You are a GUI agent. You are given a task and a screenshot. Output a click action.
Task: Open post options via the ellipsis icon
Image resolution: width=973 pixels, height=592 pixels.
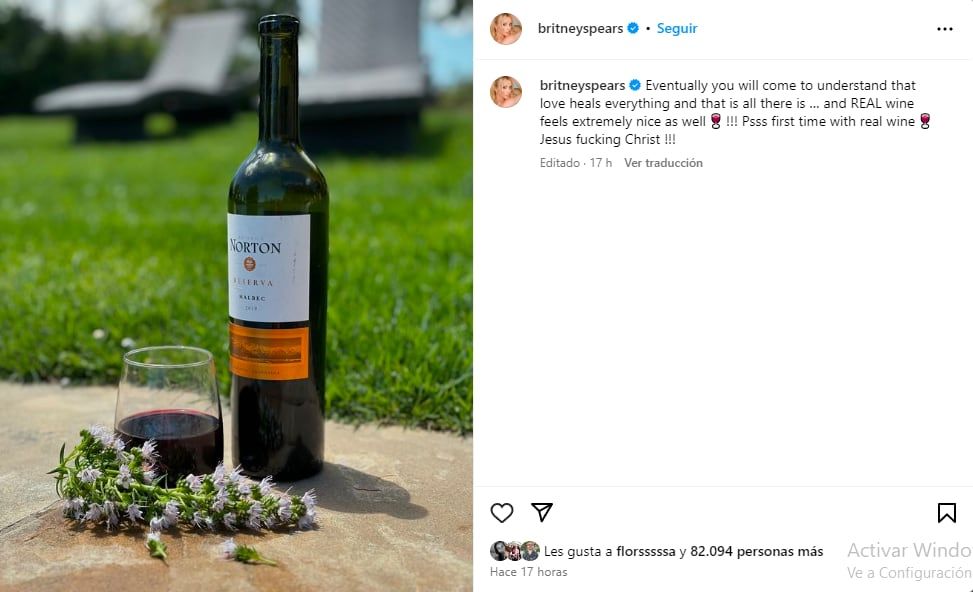tap(945, 28)
